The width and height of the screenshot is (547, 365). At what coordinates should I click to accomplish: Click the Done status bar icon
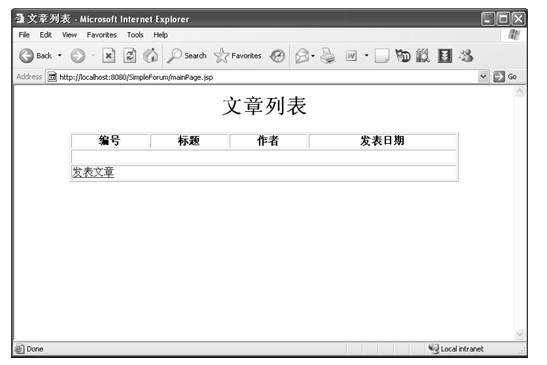point(20,349)
